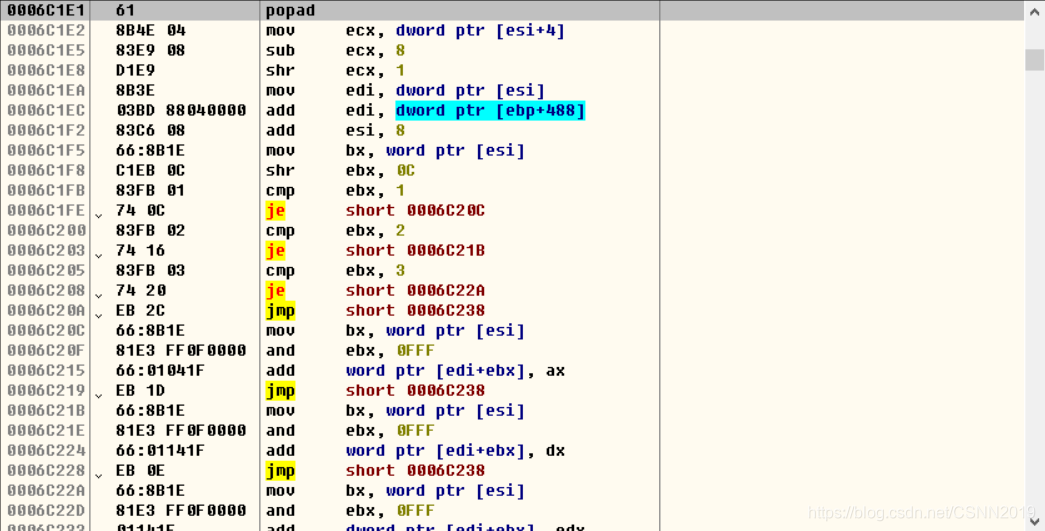Image resolution: width=1045 pixels, height=531 pixels.
Task: Click the scrollbar down arrow
Action: pos(1034,520)
